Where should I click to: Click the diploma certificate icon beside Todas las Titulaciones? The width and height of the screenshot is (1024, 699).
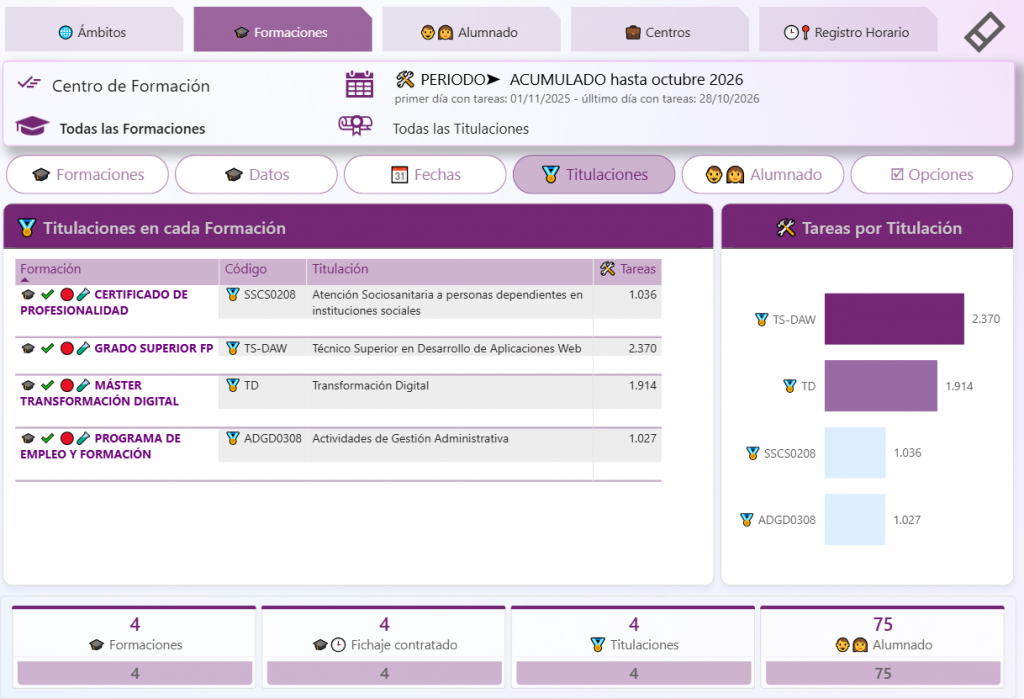[355, 125]
